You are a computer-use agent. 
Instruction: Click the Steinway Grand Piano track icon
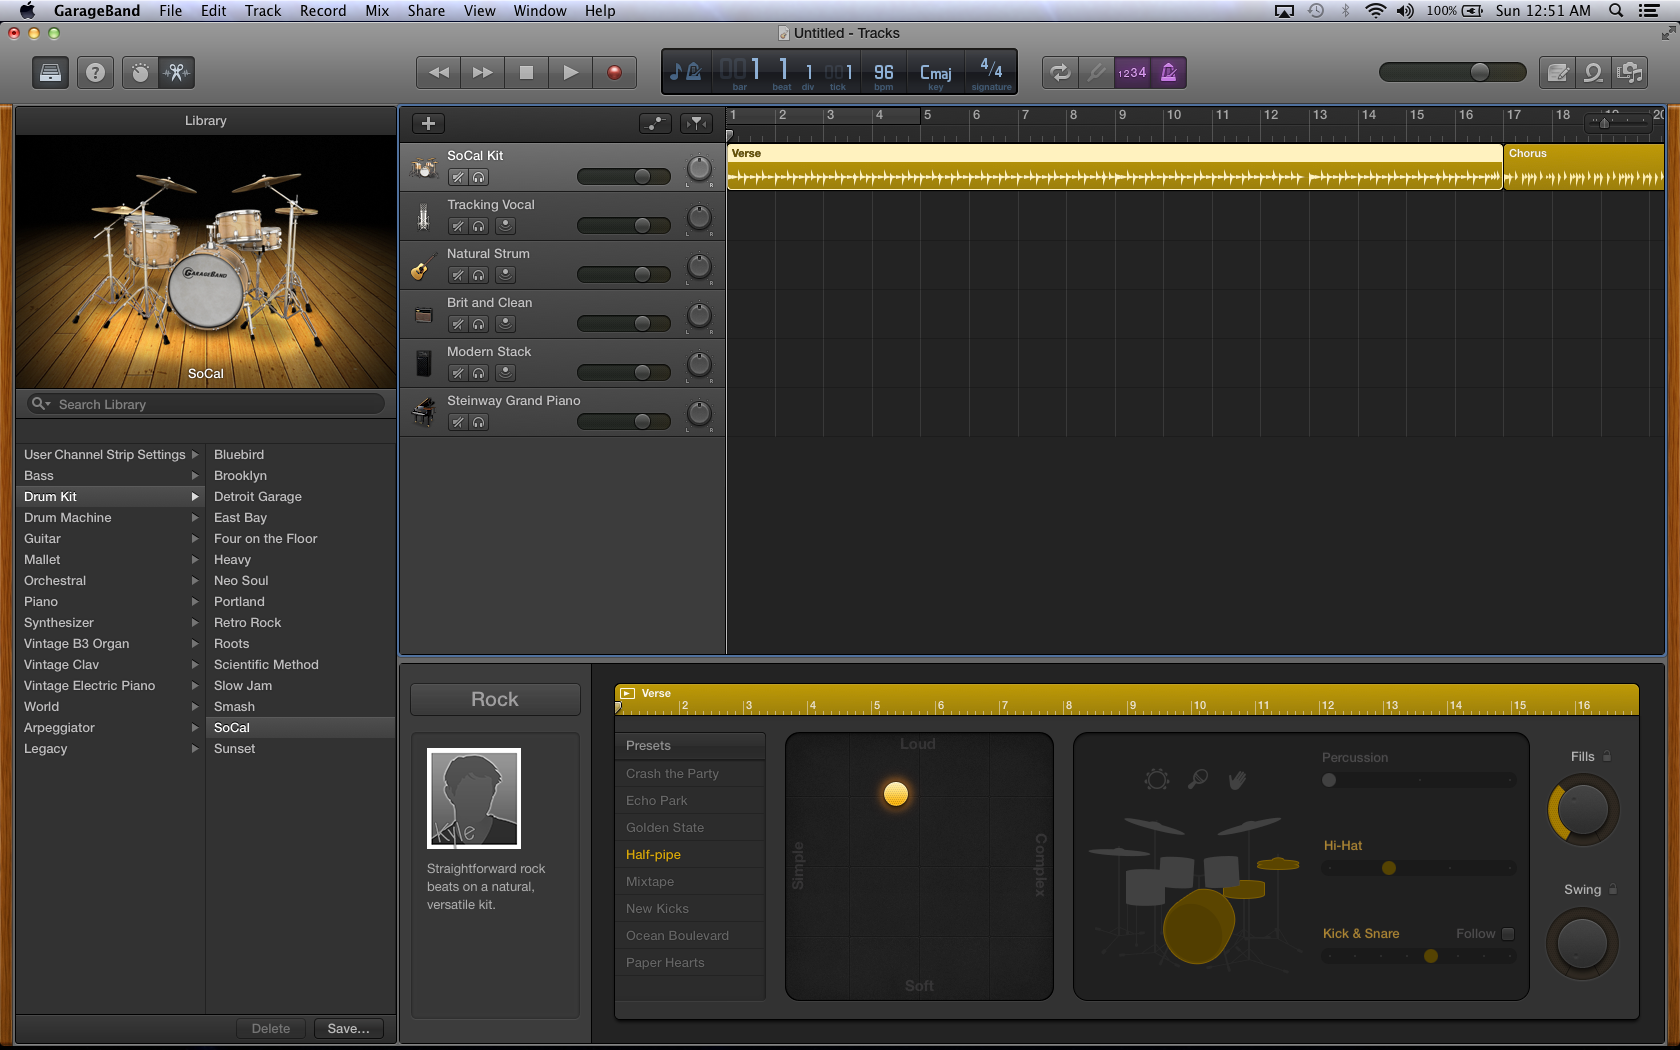424,412
